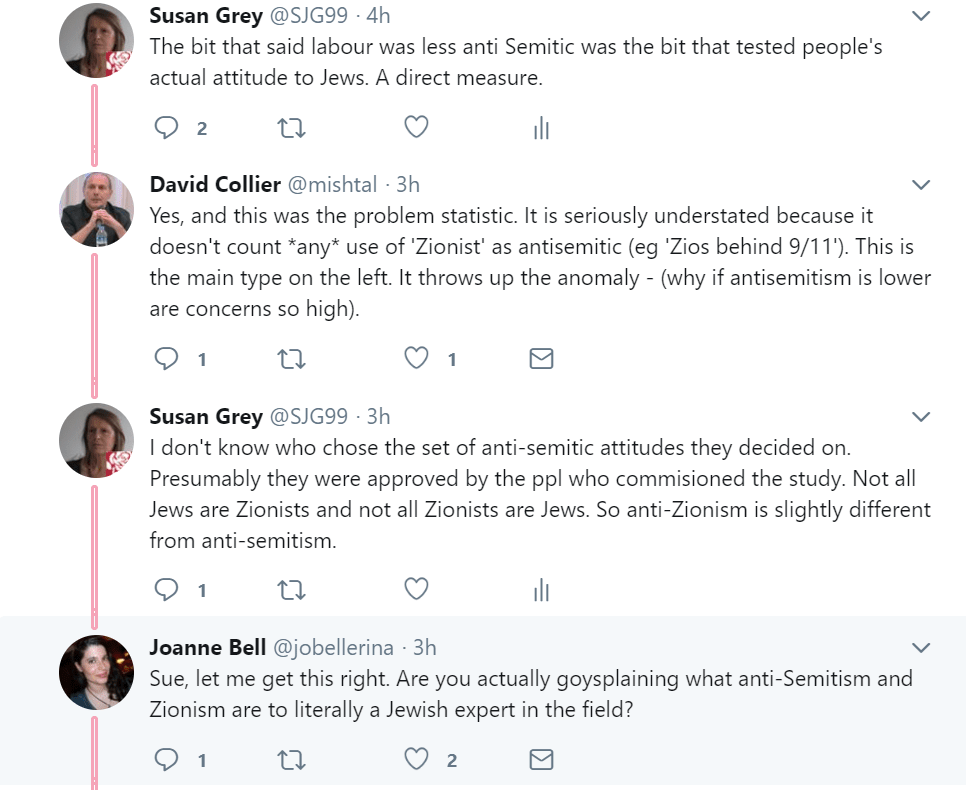The height and width of the screenshot is (790, 966).
Task: Share Joanne Bell's tweet via direct message
Action: tap(541, 761)
